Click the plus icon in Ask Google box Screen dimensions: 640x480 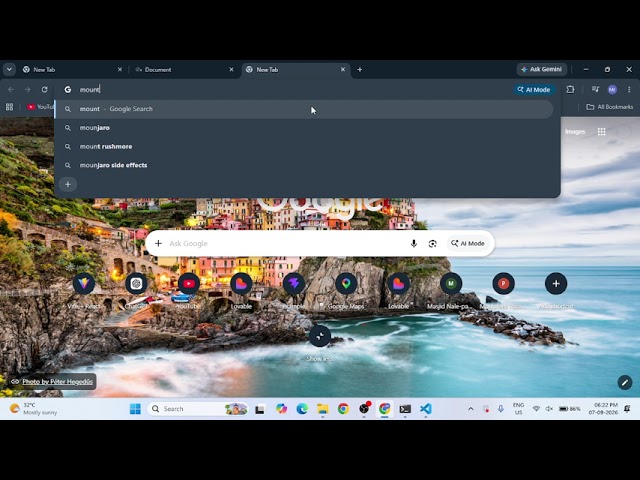pyautogui.click(x=158, y=244)
